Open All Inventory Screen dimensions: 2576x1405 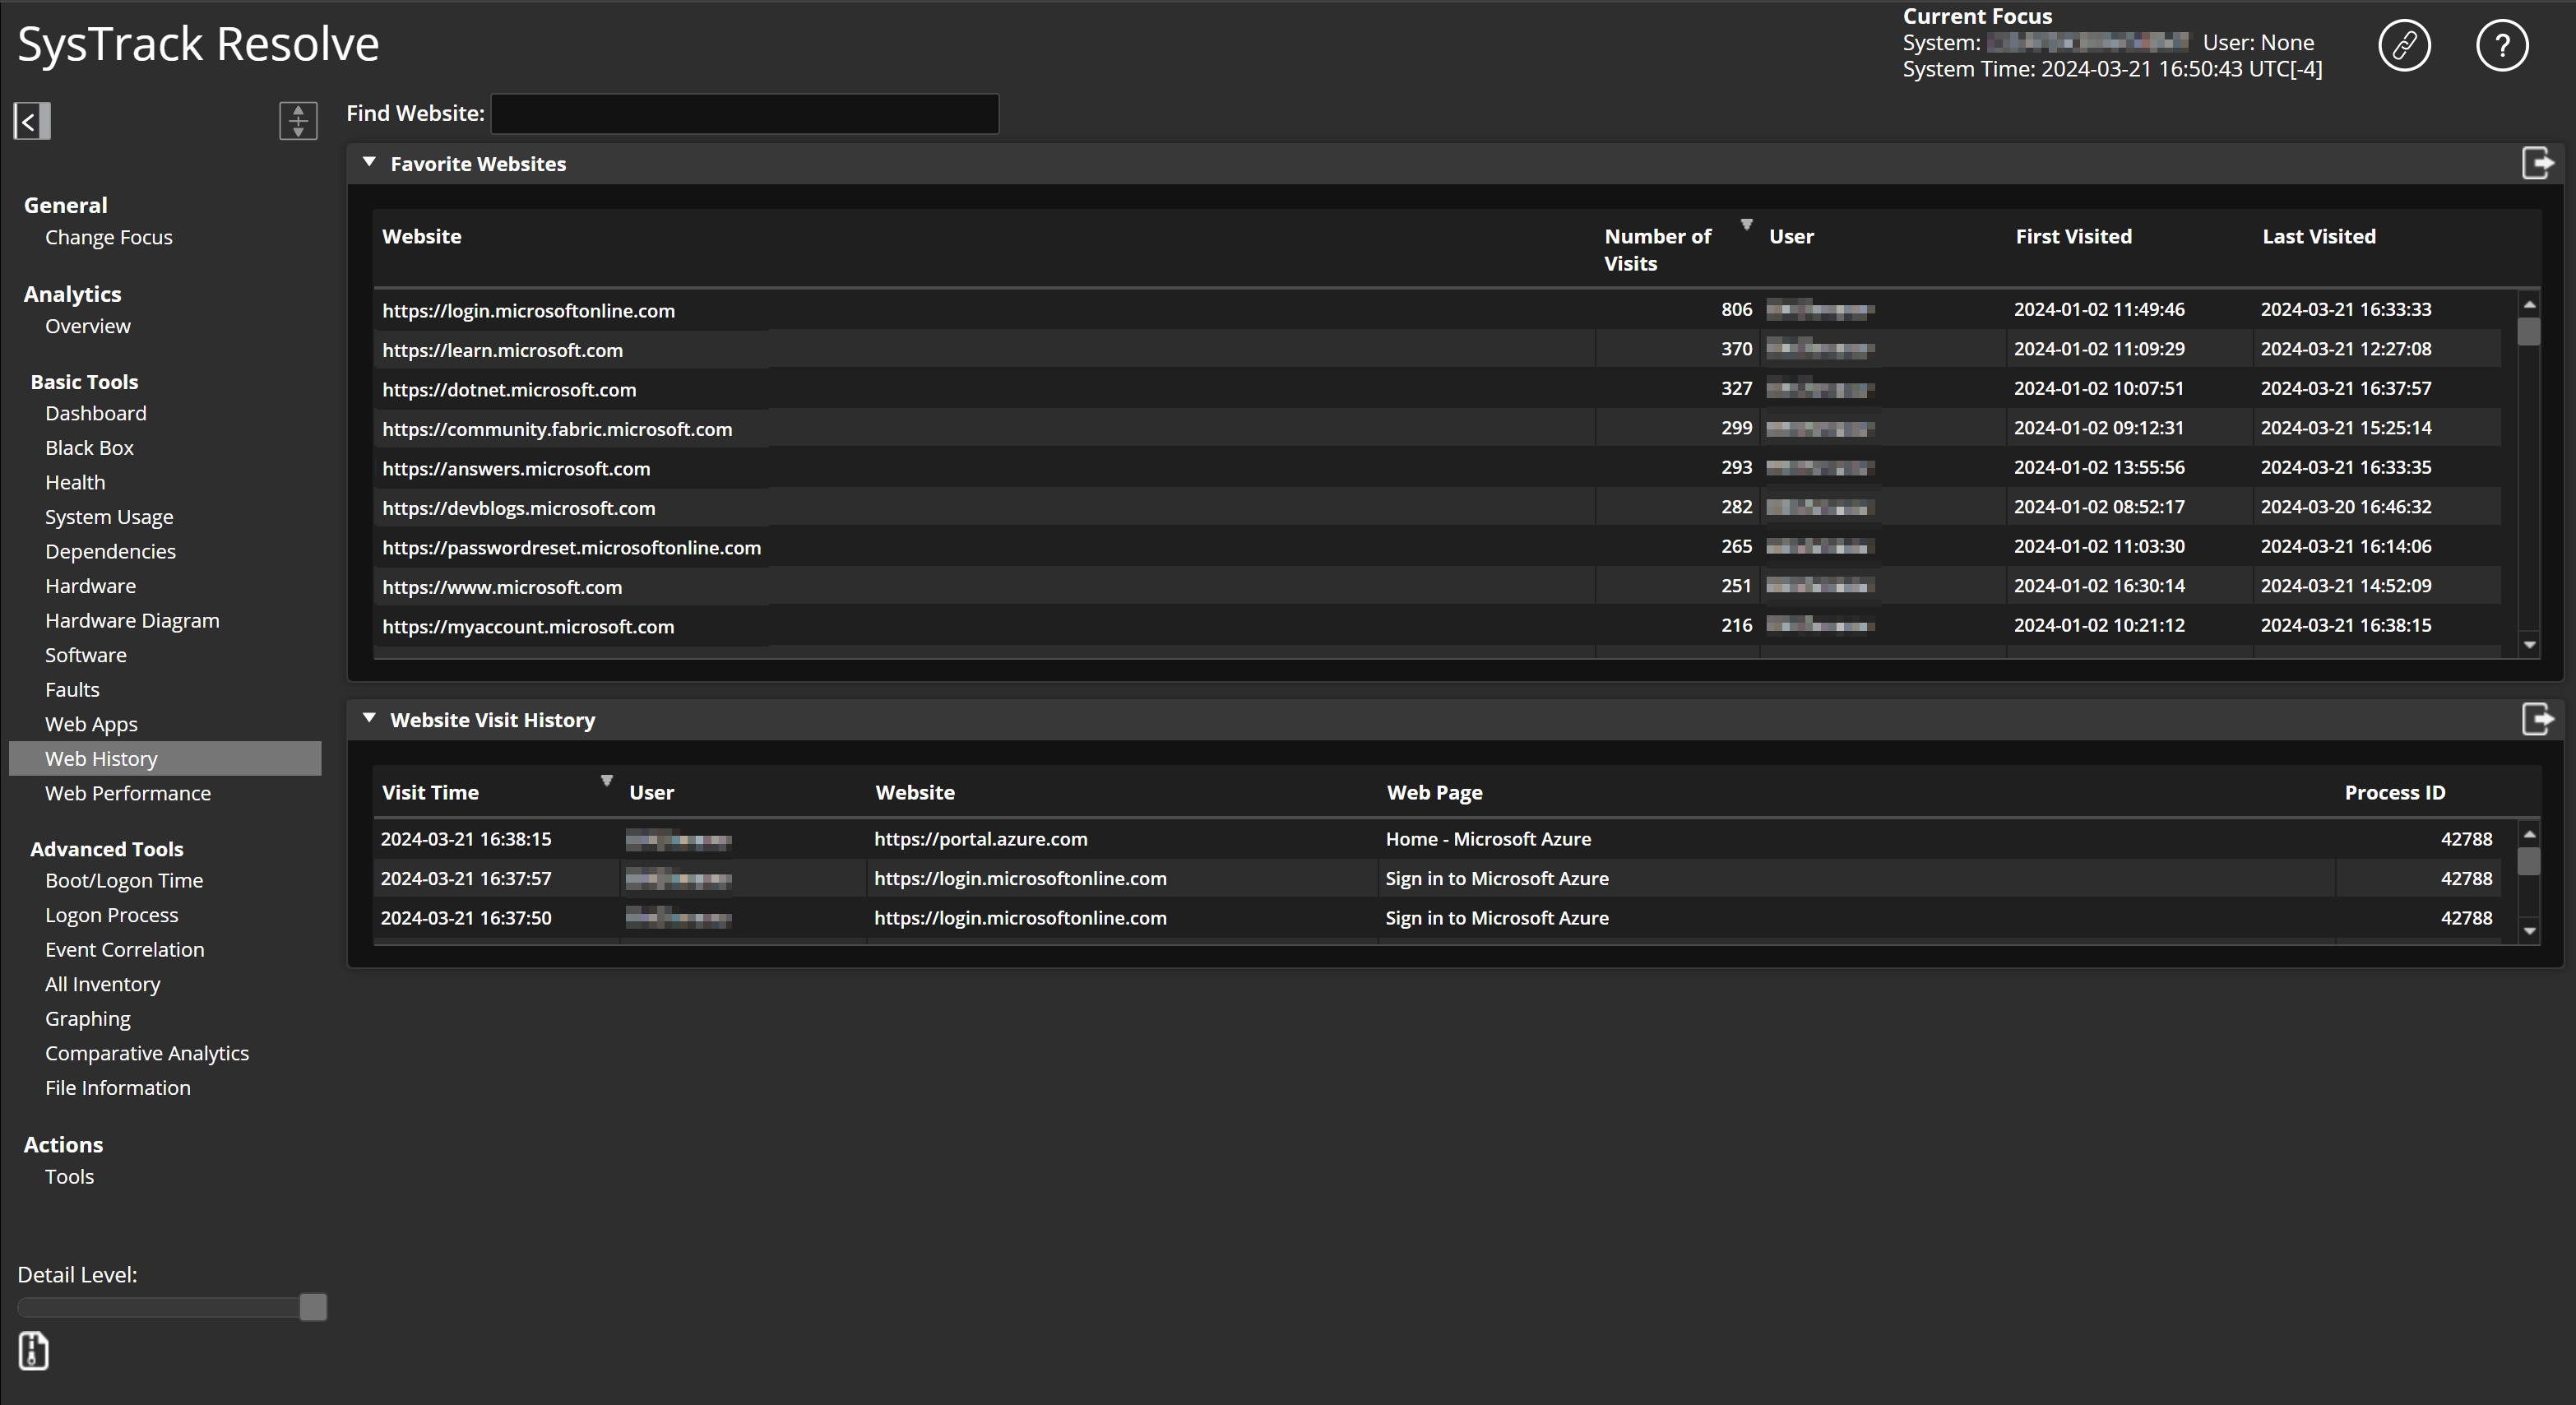103,984
